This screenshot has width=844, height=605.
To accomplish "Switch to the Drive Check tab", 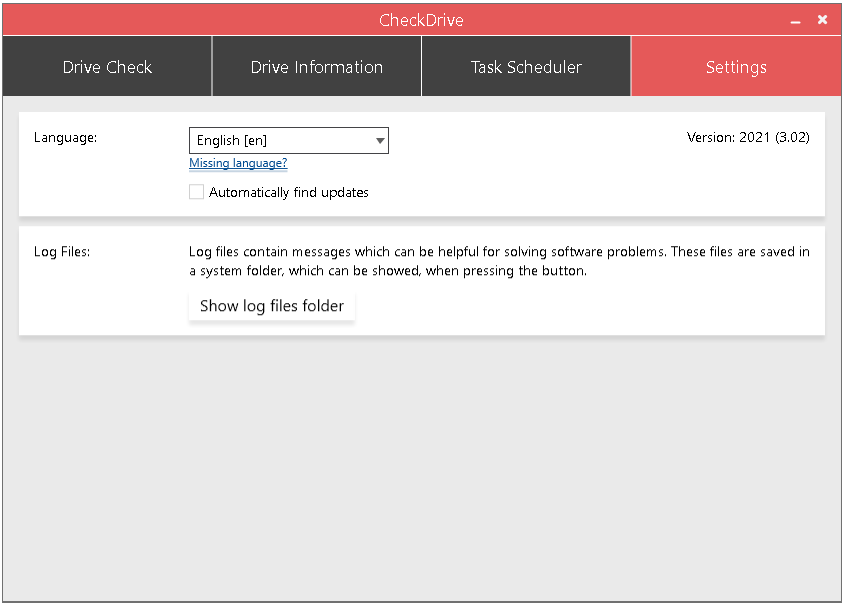I will [x=107, y=67].
